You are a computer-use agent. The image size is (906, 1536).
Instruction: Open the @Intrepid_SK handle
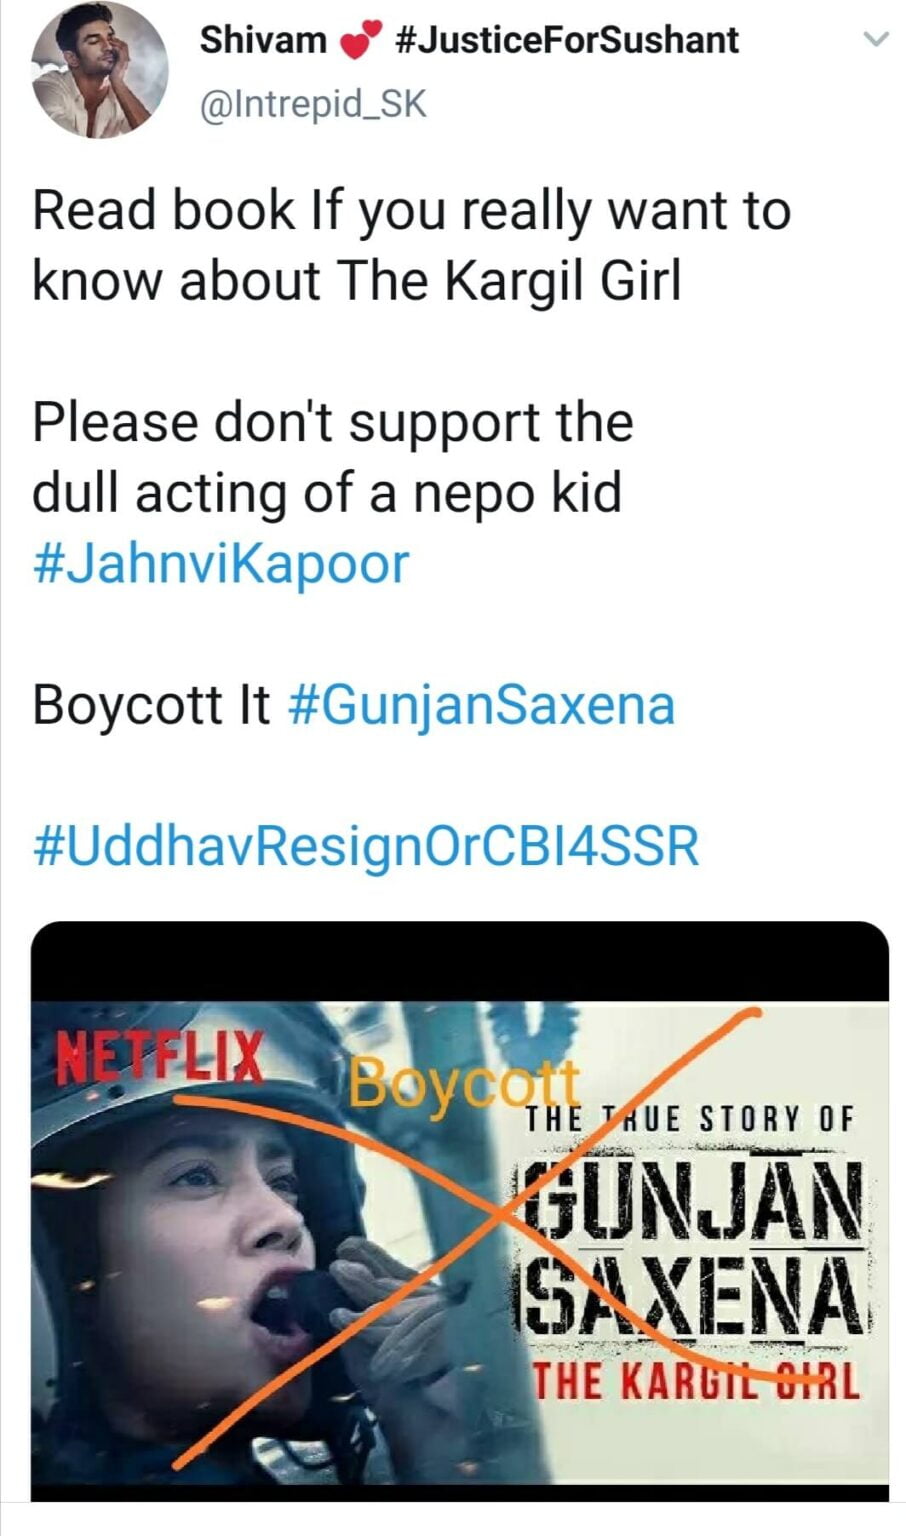(x=314, y=104)
